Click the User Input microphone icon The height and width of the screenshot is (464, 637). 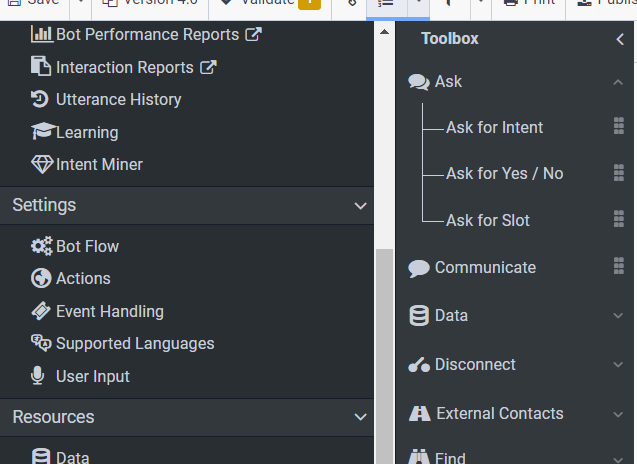[x=39, y=376]
